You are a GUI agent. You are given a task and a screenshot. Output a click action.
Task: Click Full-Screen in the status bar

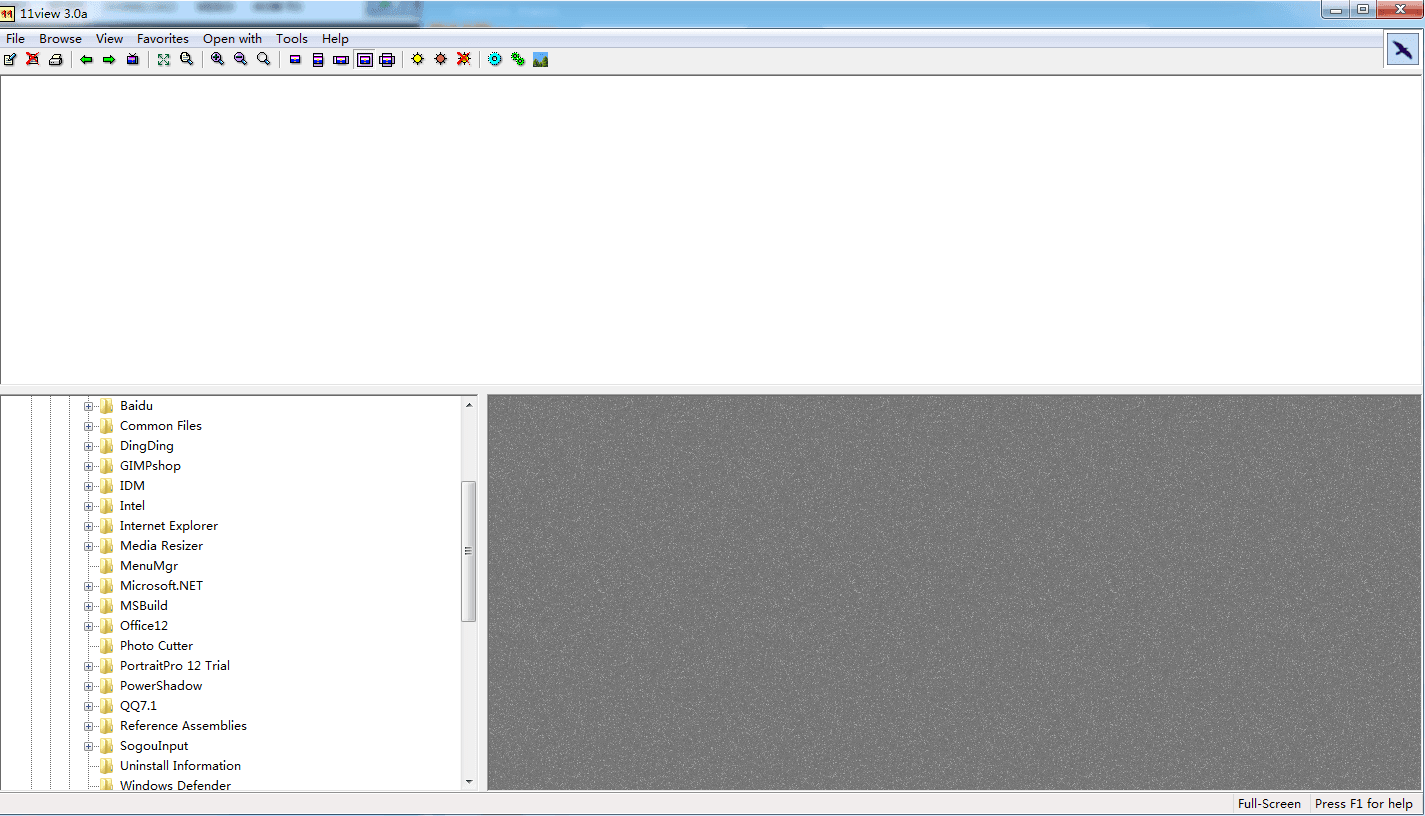pyautogui.click(x=1269, y=804)
